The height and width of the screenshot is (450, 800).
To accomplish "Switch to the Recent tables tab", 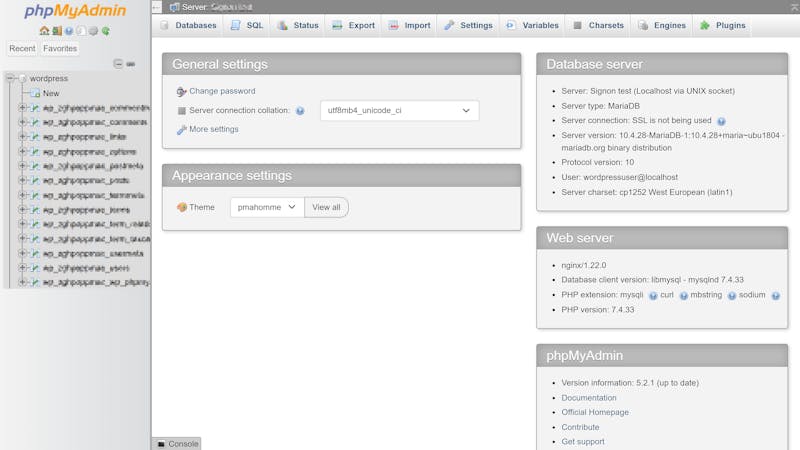I will coord(22,48).
